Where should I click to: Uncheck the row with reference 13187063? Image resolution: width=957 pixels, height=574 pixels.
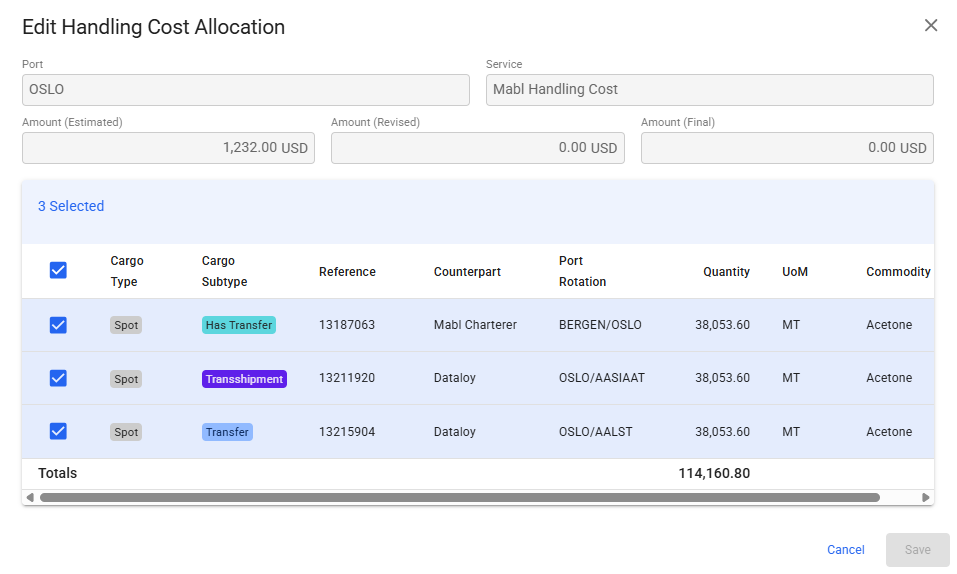click(x=58, y=325)
